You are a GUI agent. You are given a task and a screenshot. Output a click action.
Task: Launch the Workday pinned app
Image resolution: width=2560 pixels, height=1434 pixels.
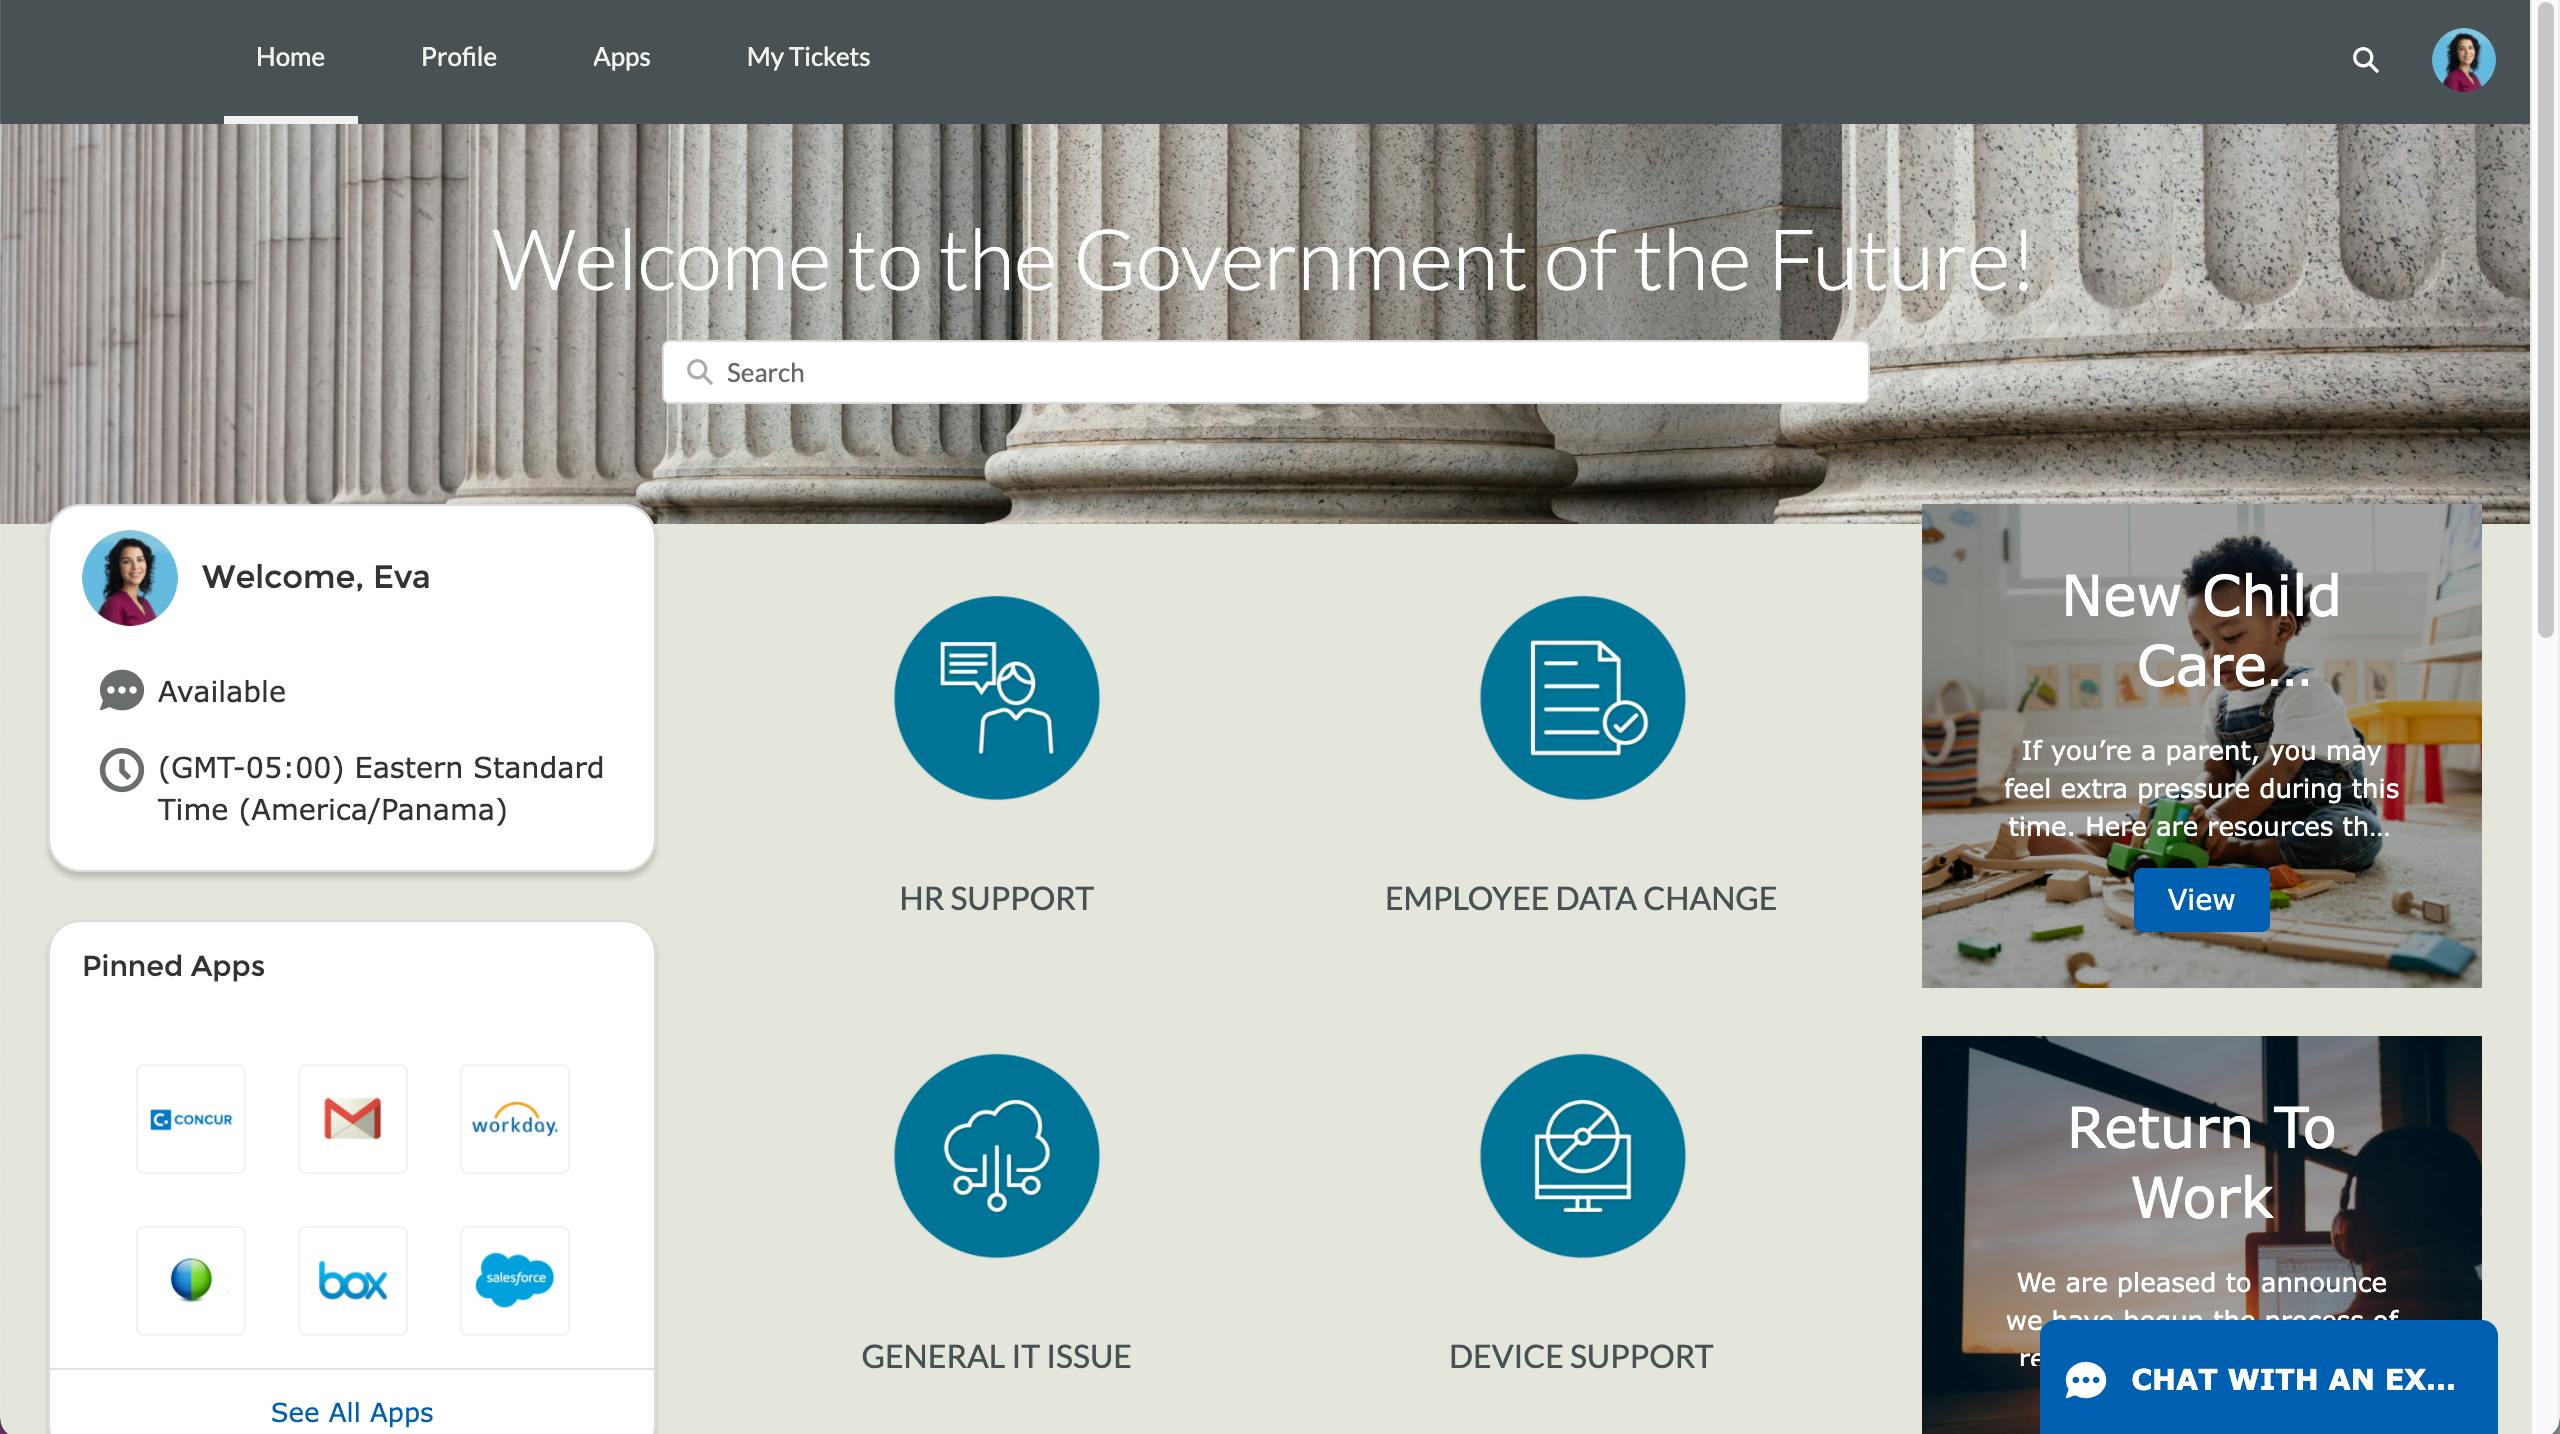[x=515, y=1119]
